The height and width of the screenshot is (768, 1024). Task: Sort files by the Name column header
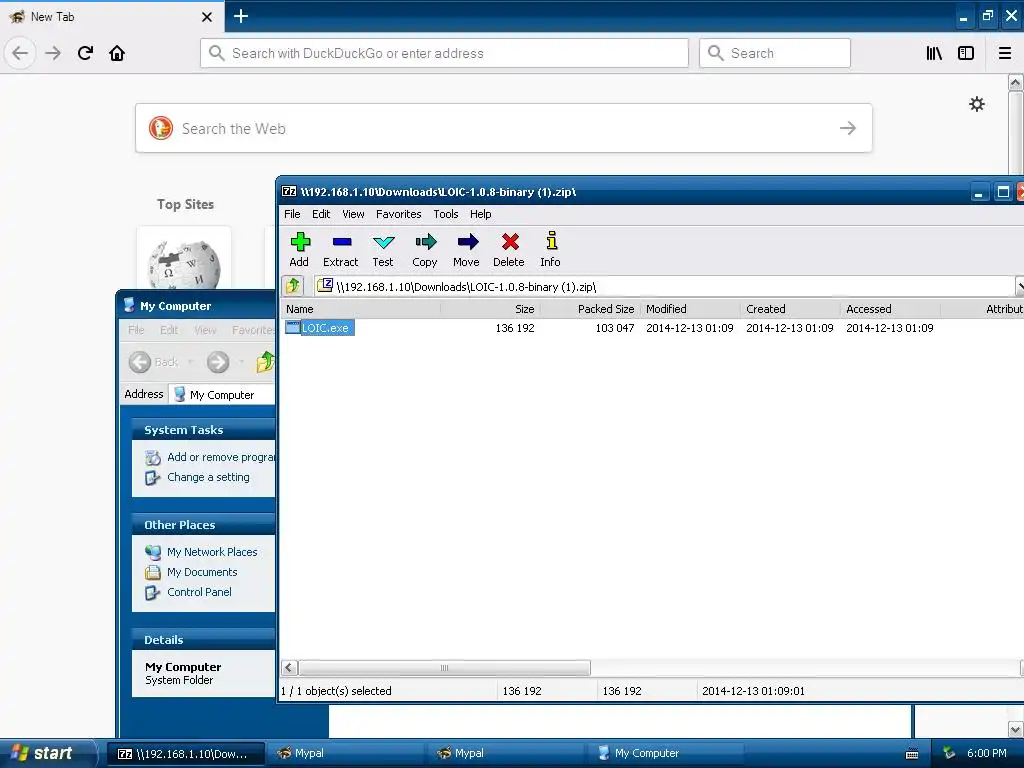tap(360, 309)
